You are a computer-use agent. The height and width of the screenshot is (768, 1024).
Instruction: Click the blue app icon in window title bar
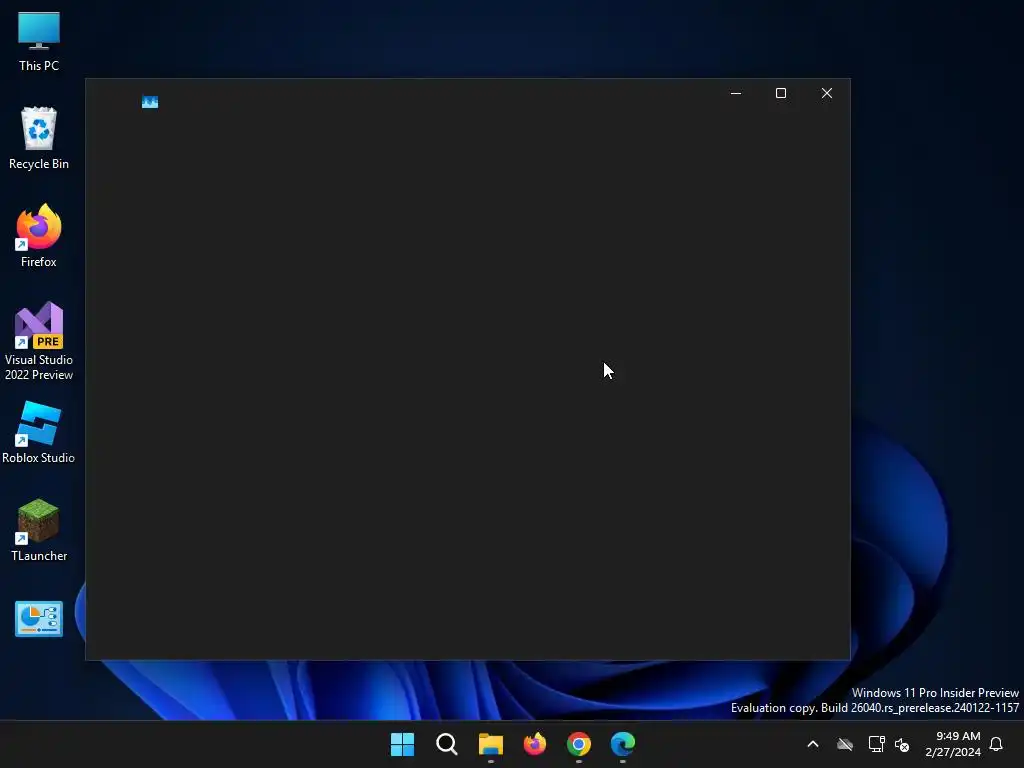click(150, 102)
